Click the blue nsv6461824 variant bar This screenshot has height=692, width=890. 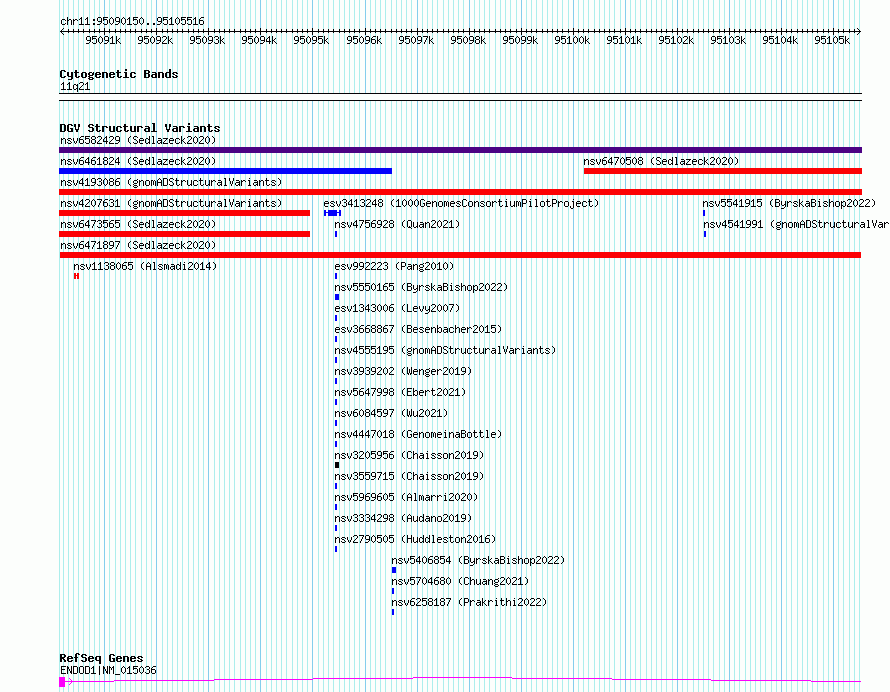tap(225, 171)
